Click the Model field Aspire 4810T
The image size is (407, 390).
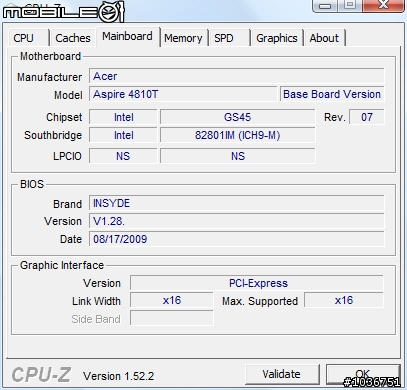pyautogui.click(x=183, y=94)
